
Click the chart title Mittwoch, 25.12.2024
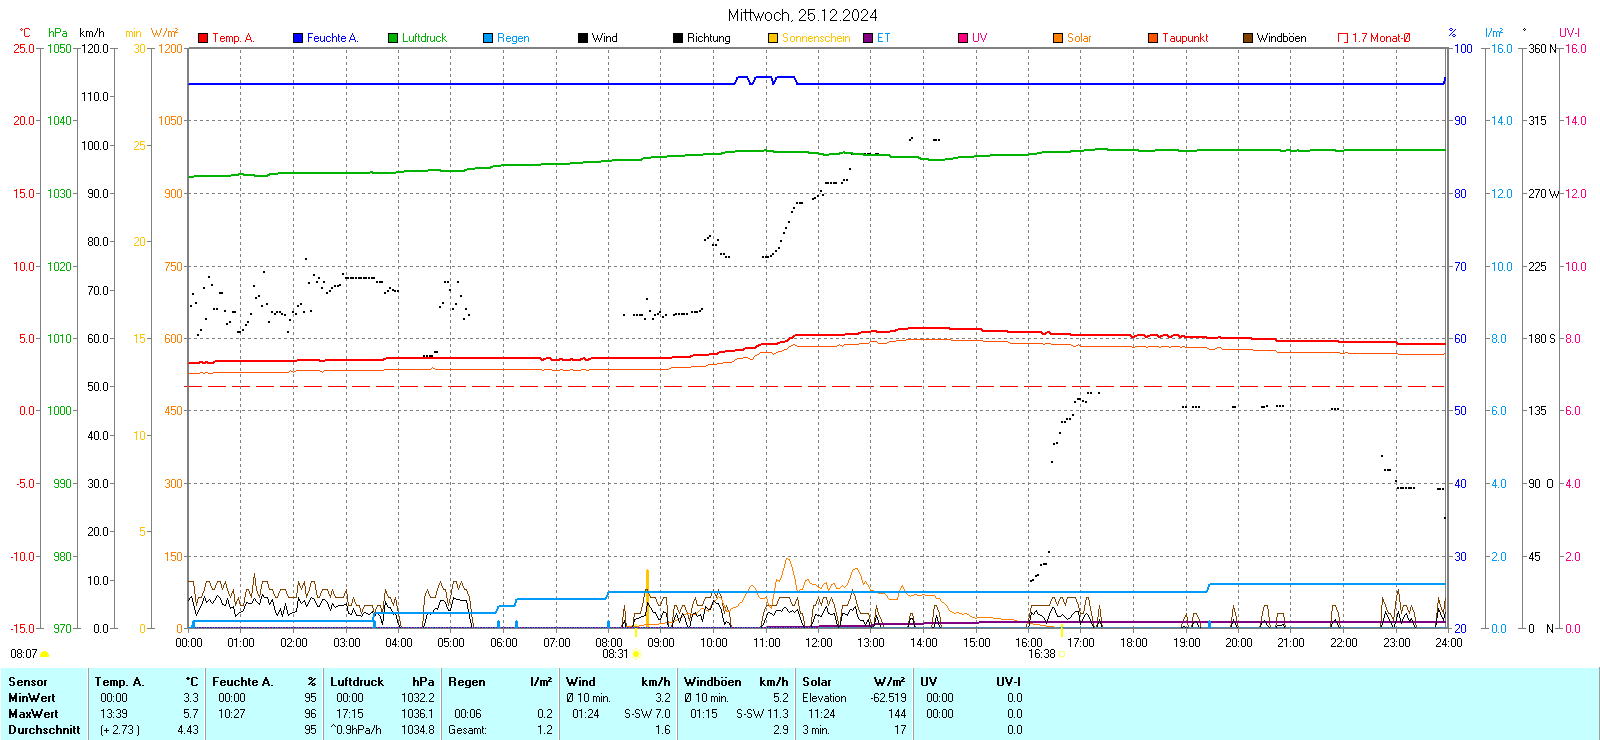tap(802, 15)
